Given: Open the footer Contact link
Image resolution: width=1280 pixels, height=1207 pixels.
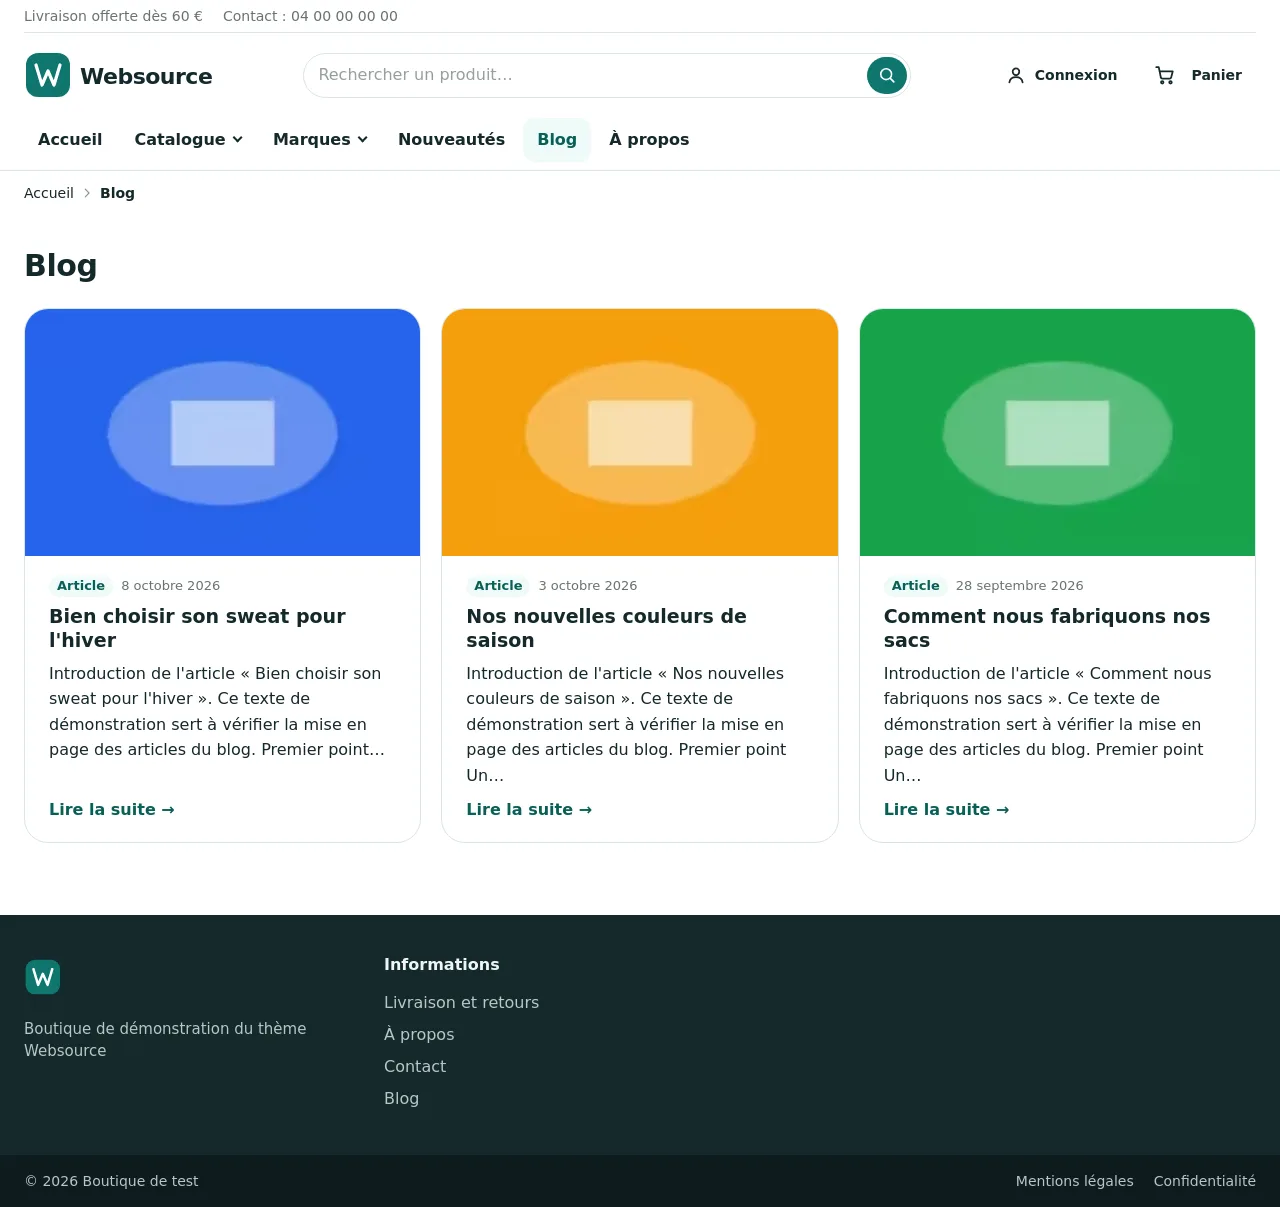Looking at the screenshot, I should coord(415,1066).
